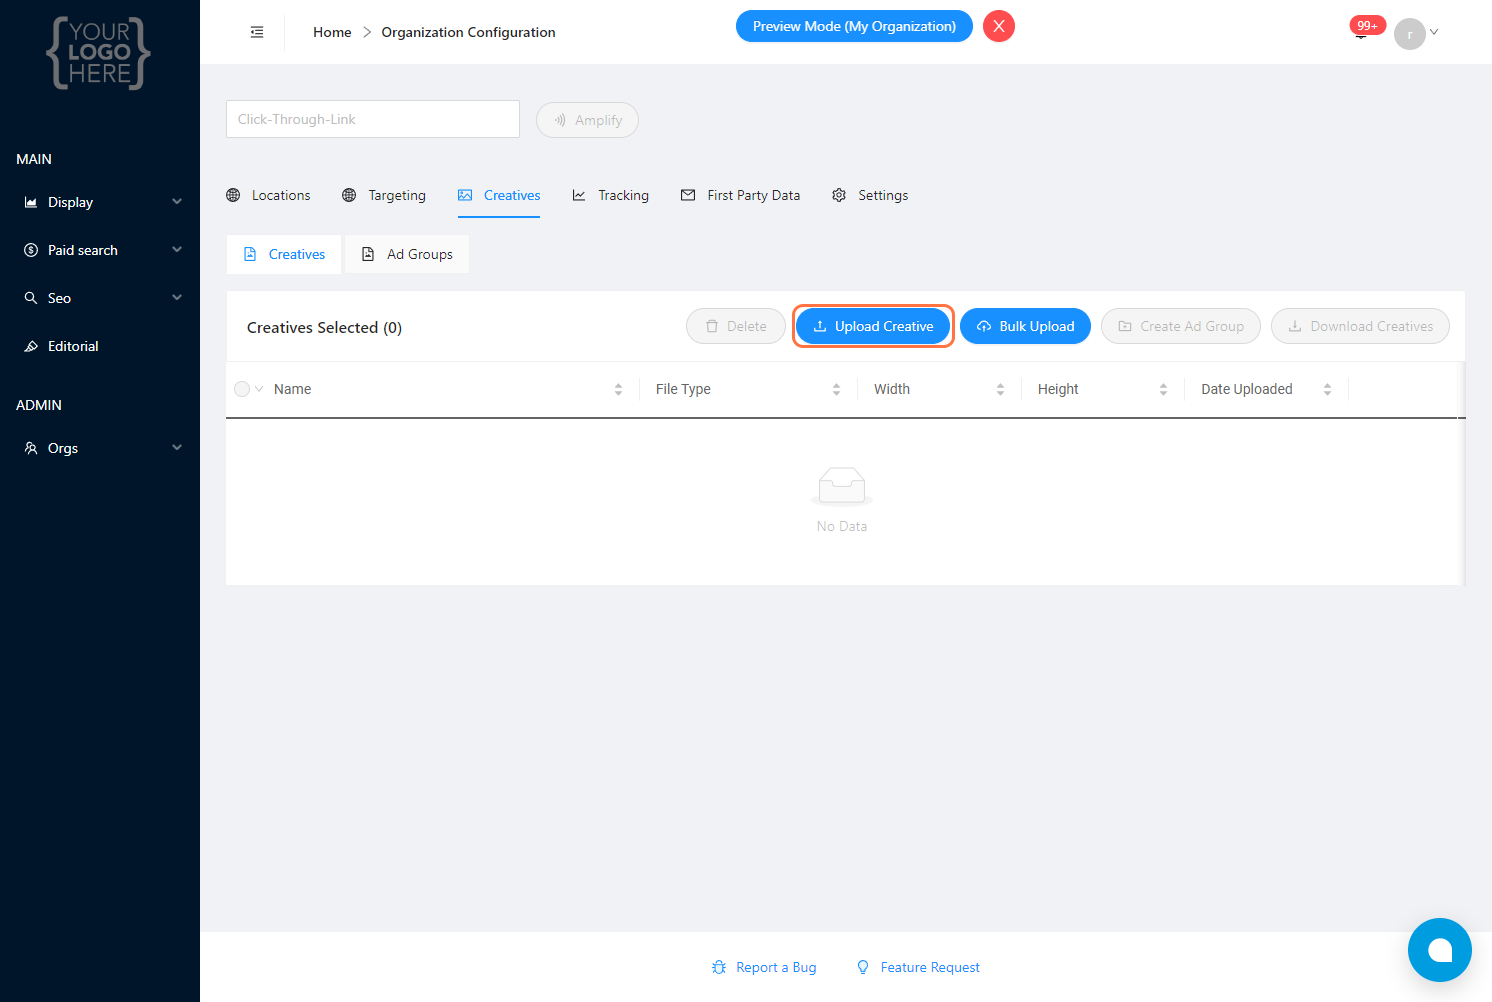
Task: Click the Orgs people icon
Action: (31, 448)
